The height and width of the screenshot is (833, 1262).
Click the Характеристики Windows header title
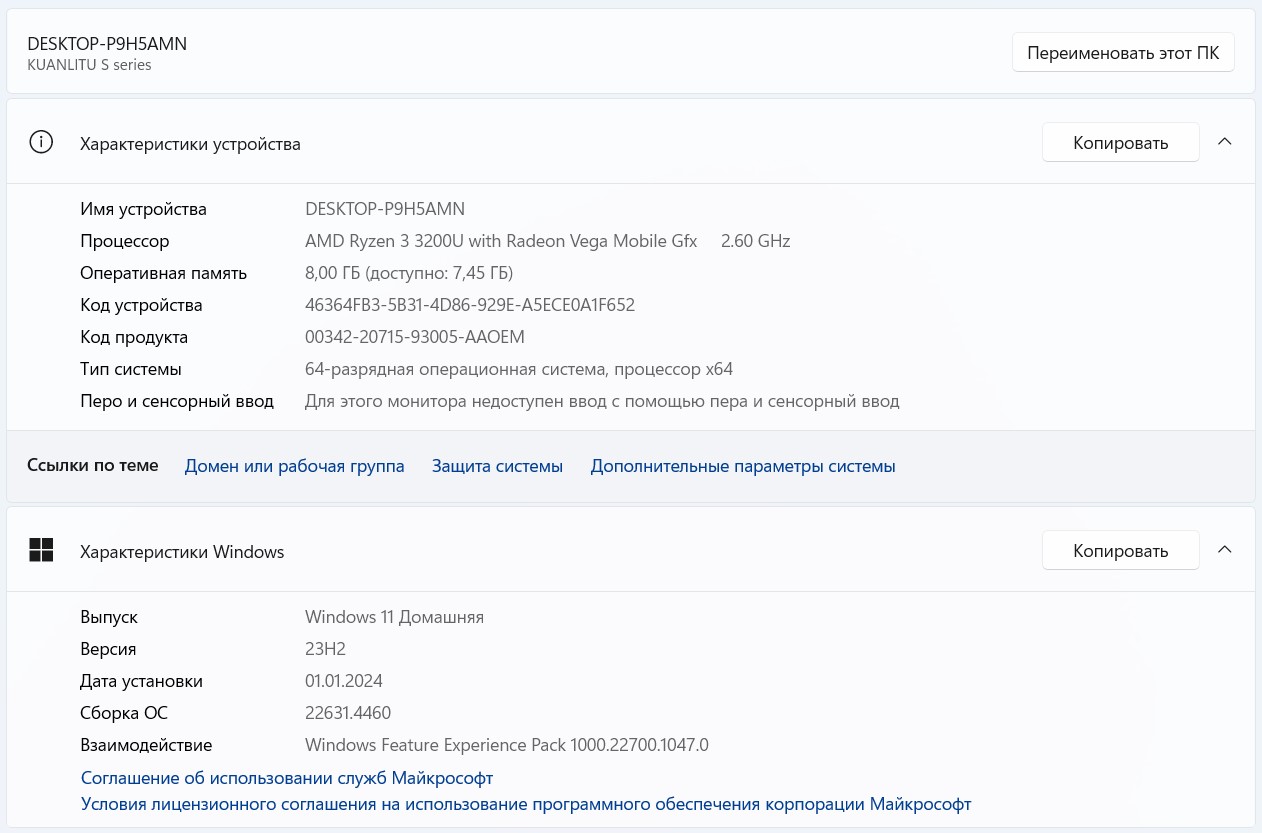(182, 552)
